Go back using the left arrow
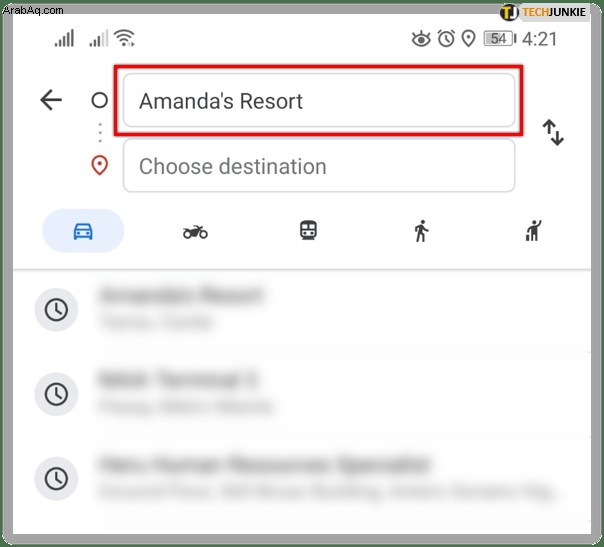The width and height of the screenshot is (604, 547). coord(51,100)
